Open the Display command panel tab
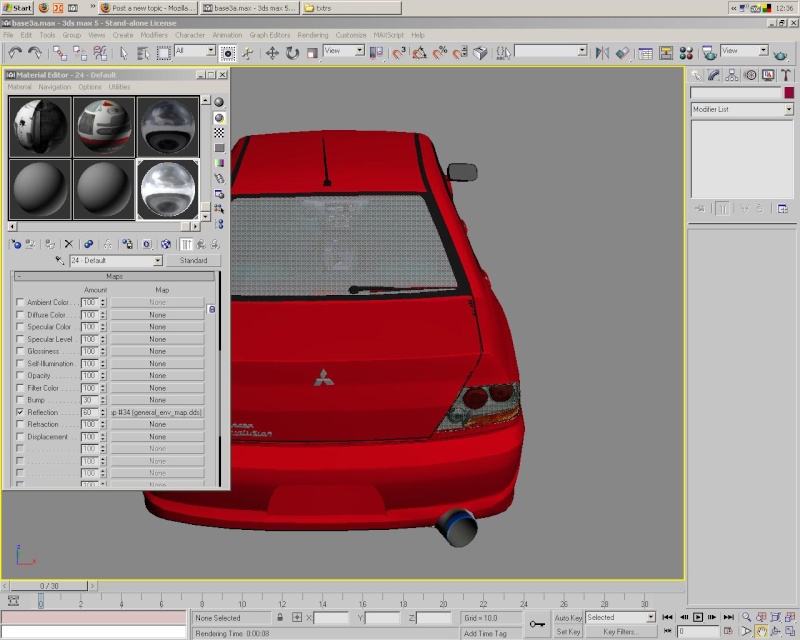 pyautogui.click(x=768, y=76)
